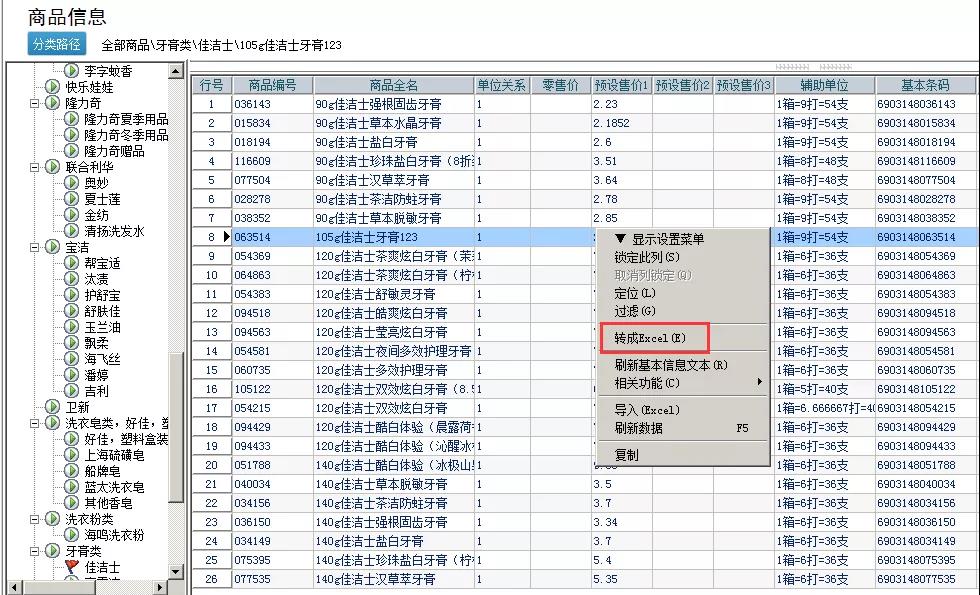
Task: Collapse the 牙膏类 category node
Action: 36,551
